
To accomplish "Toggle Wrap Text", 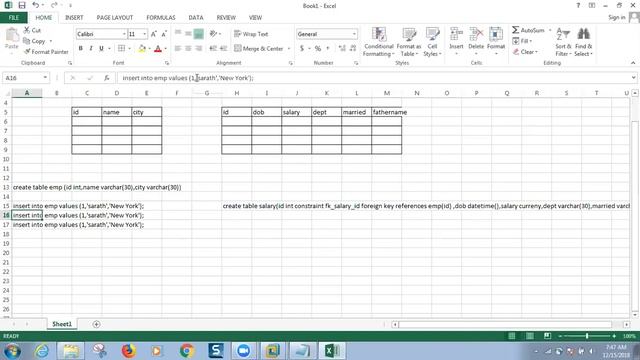I will click(x=251, y=34).
